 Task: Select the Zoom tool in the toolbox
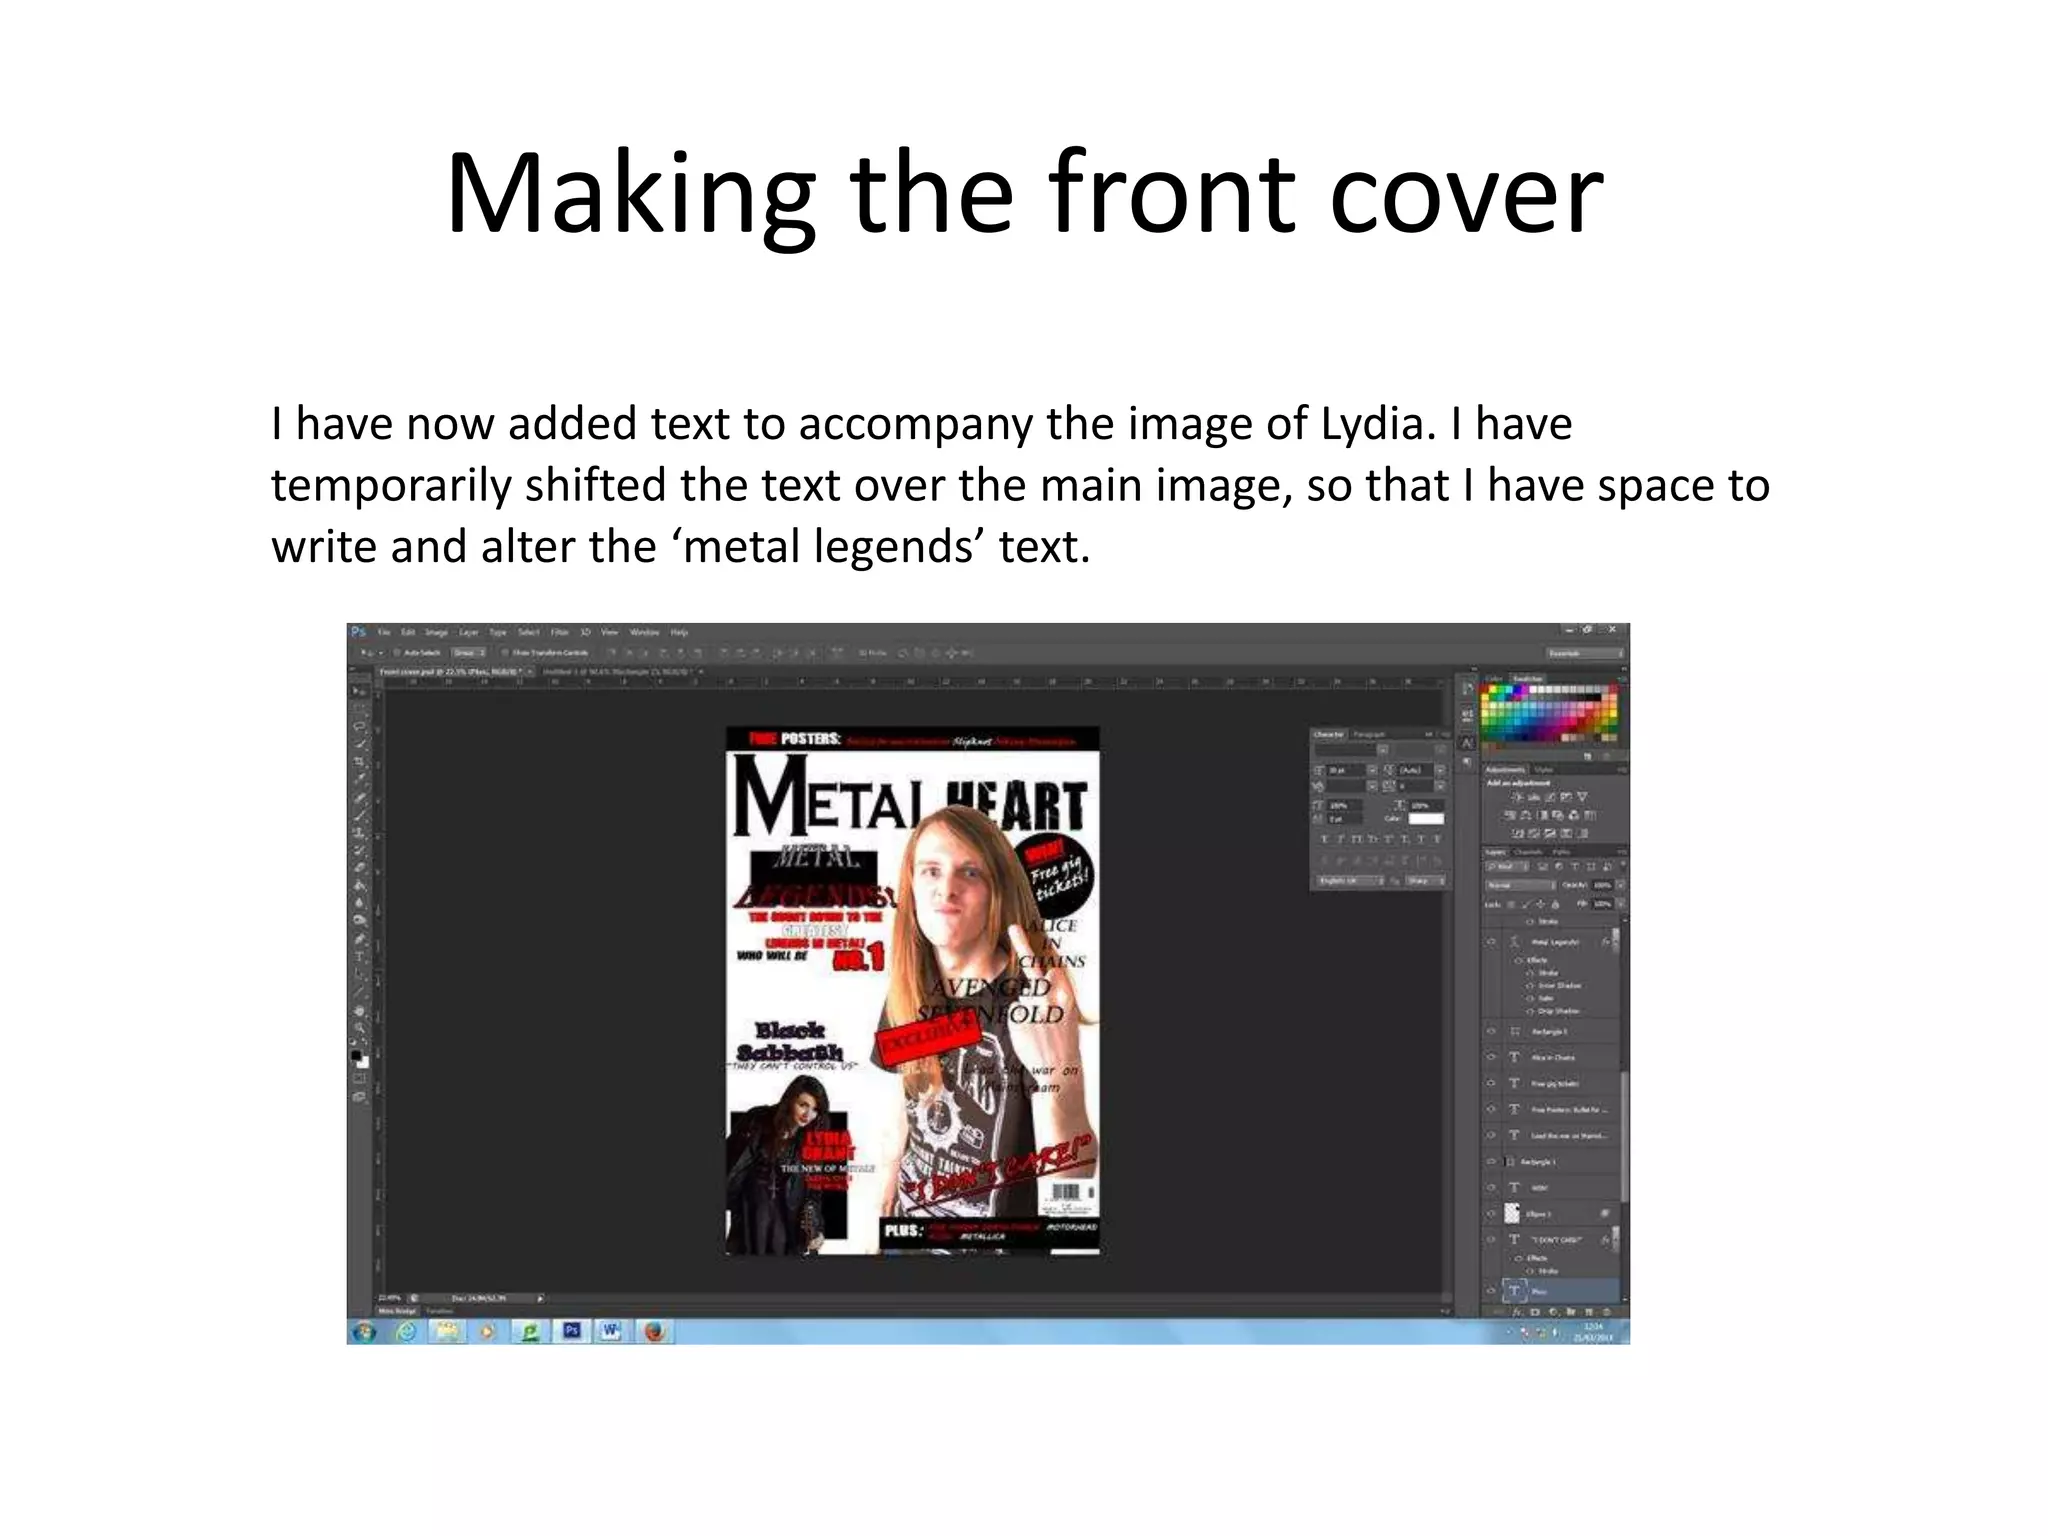[x=359, y=1027]
